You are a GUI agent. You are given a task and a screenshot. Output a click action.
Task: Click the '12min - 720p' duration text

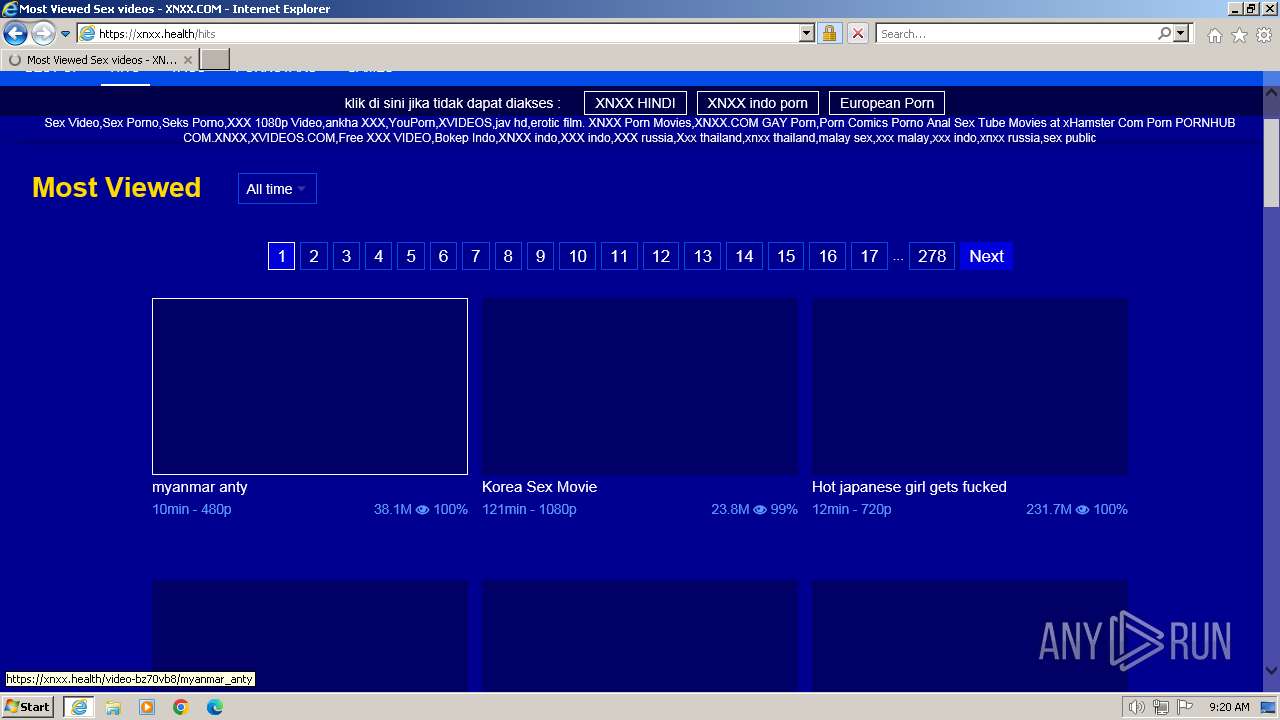tap(852, 509)
